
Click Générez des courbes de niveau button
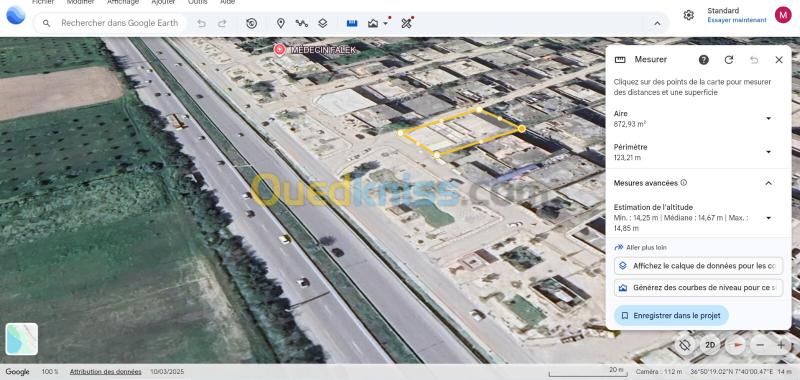click(x=698, y=288)
